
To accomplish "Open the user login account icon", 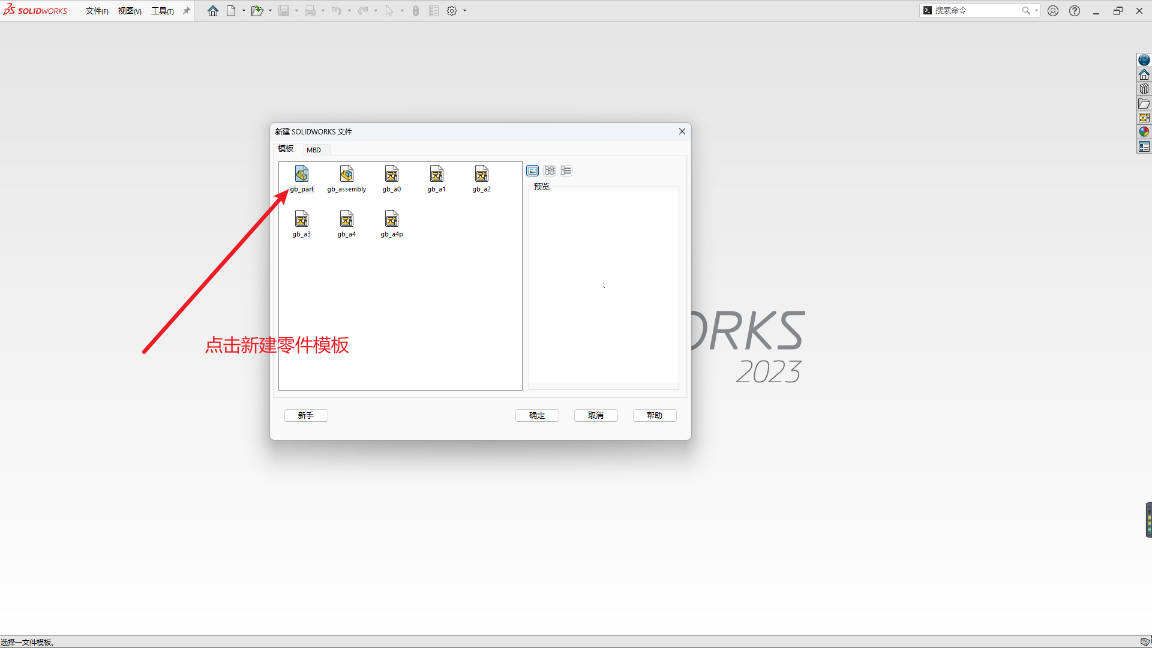I will pos(1053,11).
